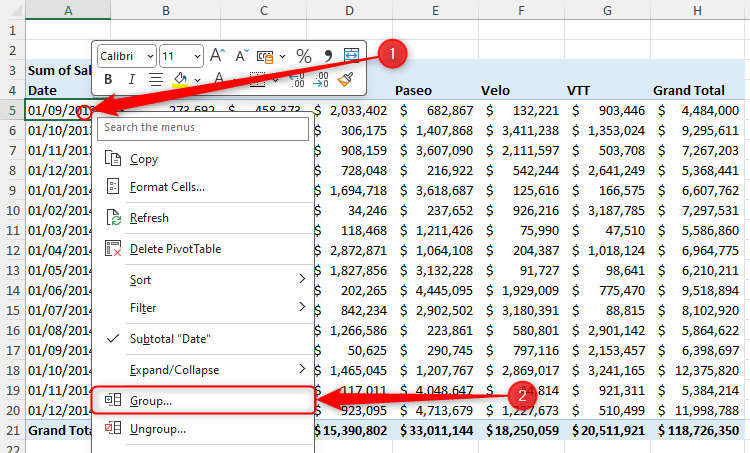The height and width of the screenshot is (453, 750).
Task: Select column A header
Action: pos(68,10)
